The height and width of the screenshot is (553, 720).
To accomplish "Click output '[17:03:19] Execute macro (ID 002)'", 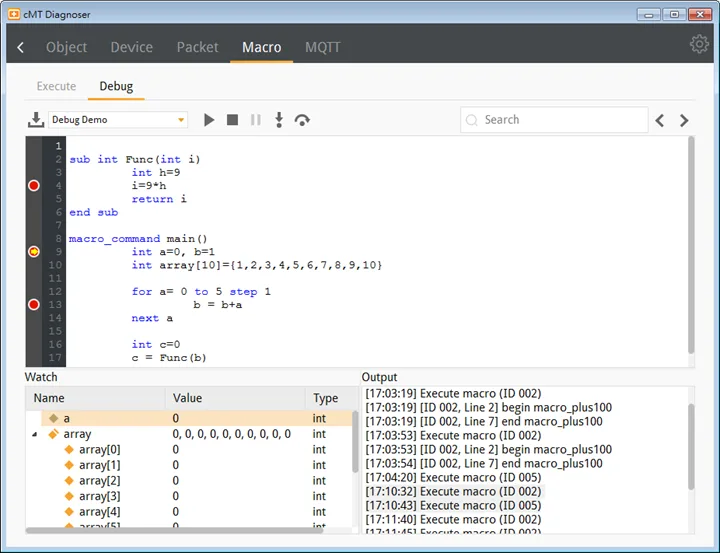I will [x=453, y=394].
